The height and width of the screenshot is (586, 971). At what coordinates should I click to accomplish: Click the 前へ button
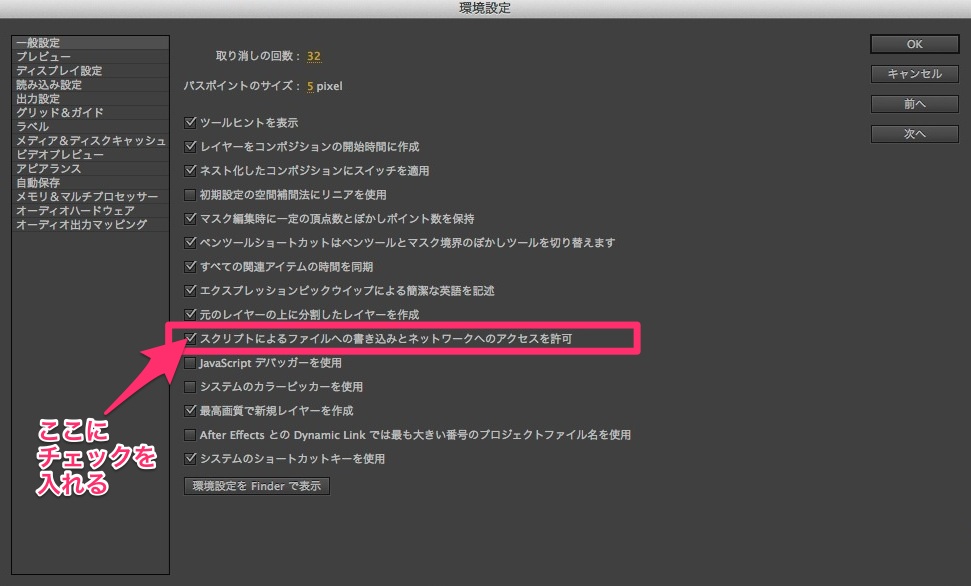(x=914, y=103)
